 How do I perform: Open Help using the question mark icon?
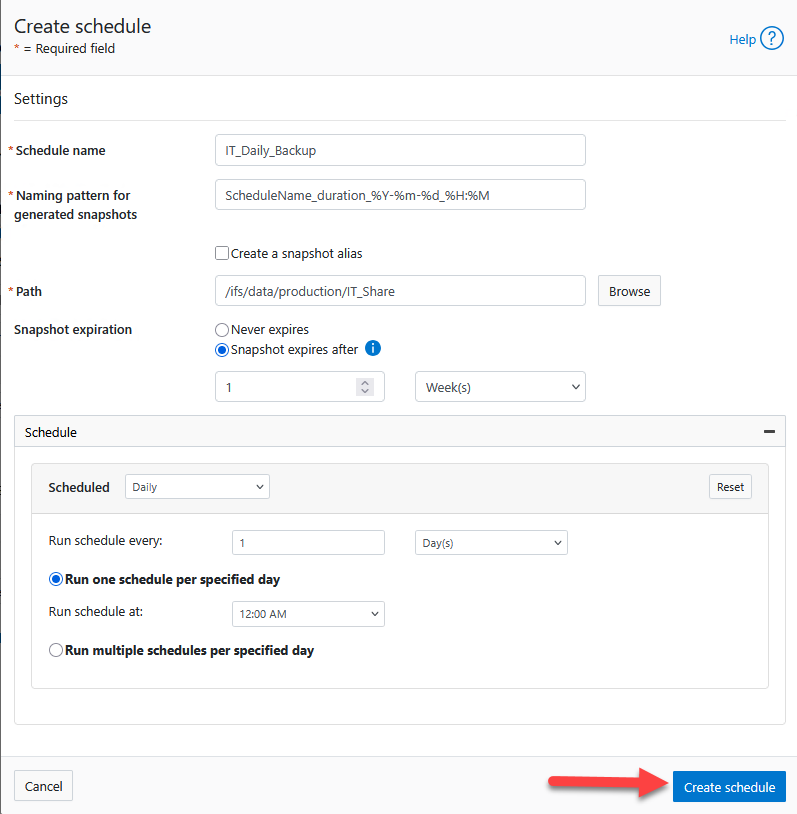(770, 39)
